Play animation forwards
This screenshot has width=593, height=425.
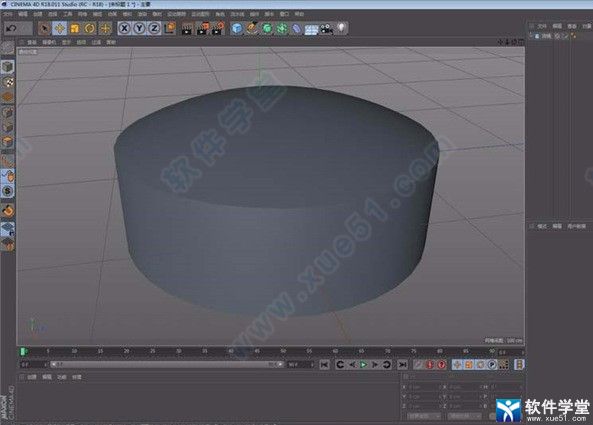(x=363, y=365)
